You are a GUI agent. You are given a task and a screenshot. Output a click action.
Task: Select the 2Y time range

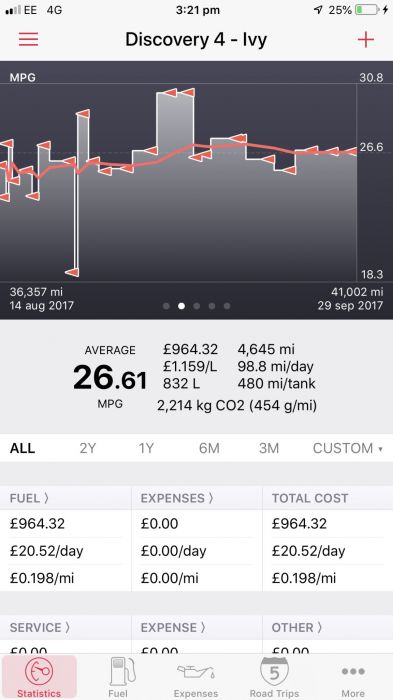pos(88,448)
